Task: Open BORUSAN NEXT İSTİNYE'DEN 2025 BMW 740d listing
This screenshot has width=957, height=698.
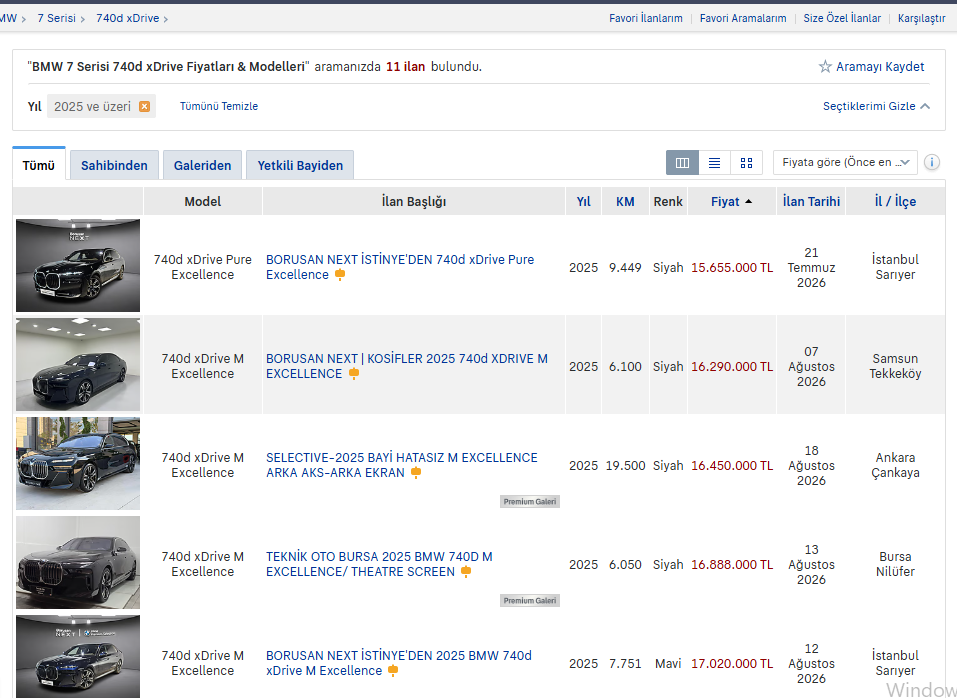Action: click(399, 663)
